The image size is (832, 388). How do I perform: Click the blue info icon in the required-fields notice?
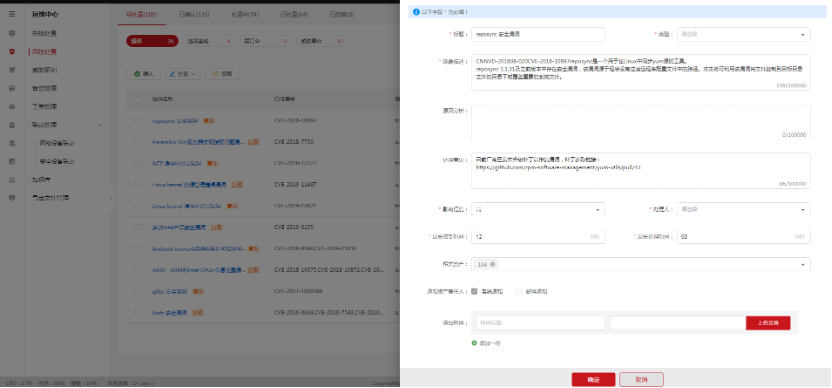(417, 12)
